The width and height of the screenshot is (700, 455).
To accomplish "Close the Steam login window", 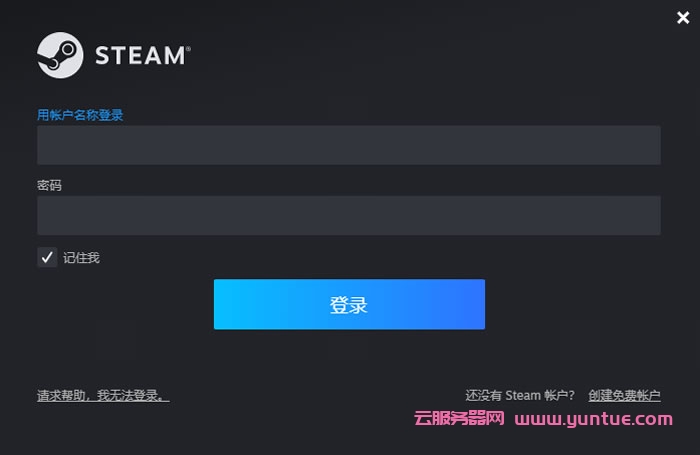I will (683, 17).
